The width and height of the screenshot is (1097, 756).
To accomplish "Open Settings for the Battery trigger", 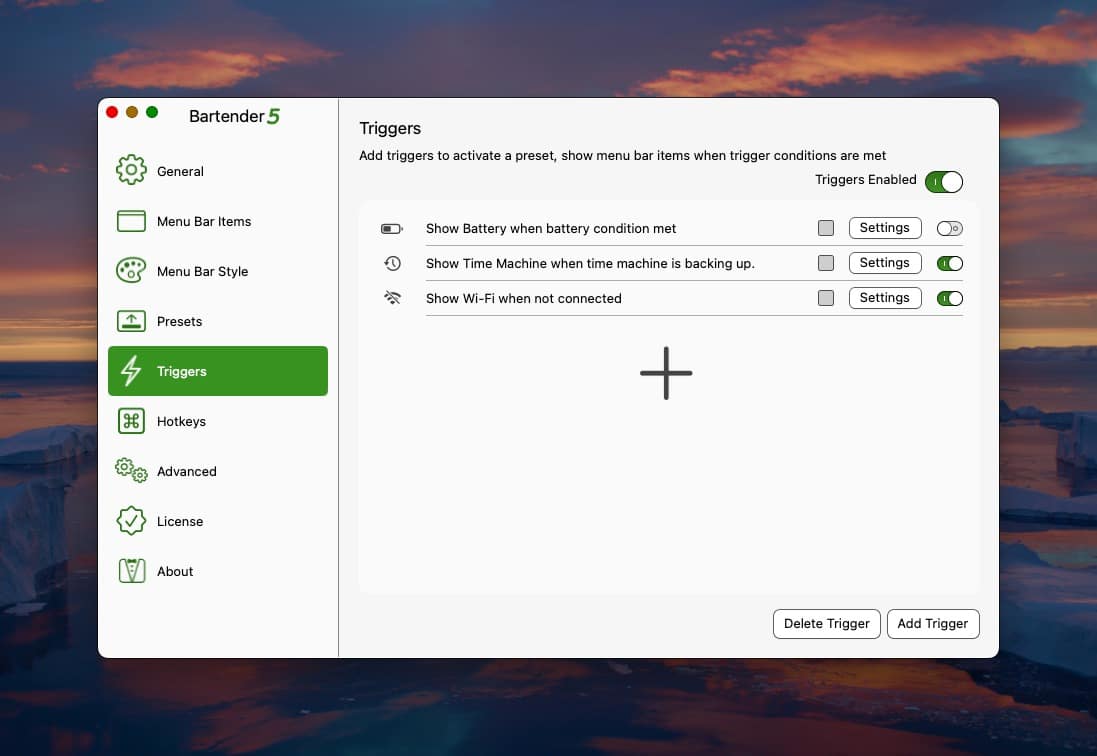I will (x=884, y=228).
